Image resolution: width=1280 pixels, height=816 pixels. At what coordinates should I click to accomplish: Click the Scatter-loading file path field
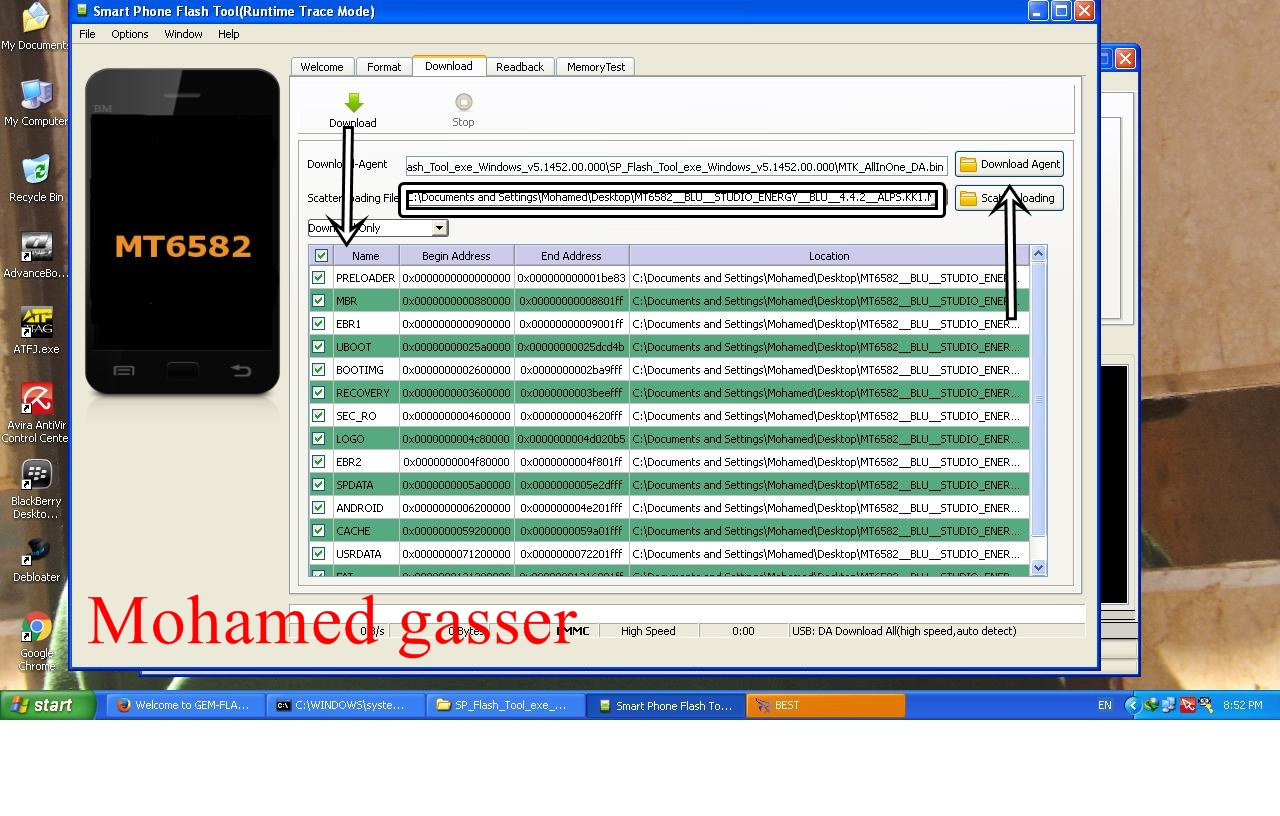(672, 199)
